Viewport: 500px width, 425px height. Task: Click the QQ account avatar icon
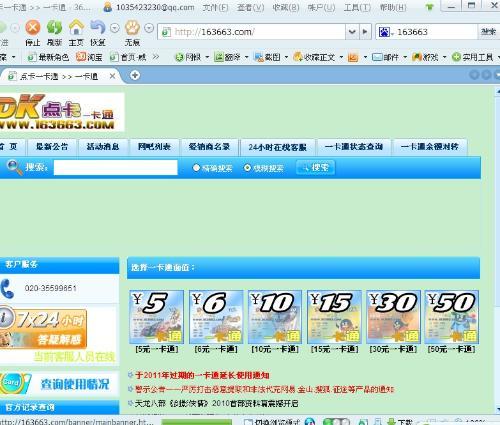click(x=107, y=7)
